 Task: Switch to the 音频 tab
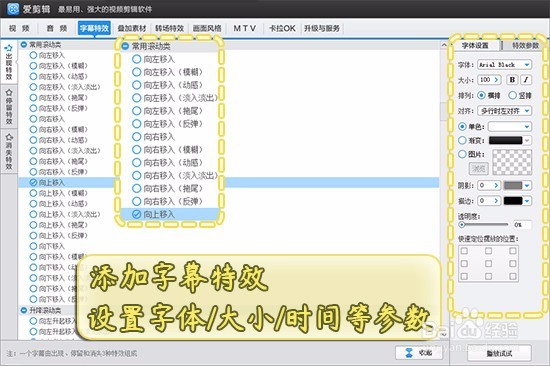57,28
